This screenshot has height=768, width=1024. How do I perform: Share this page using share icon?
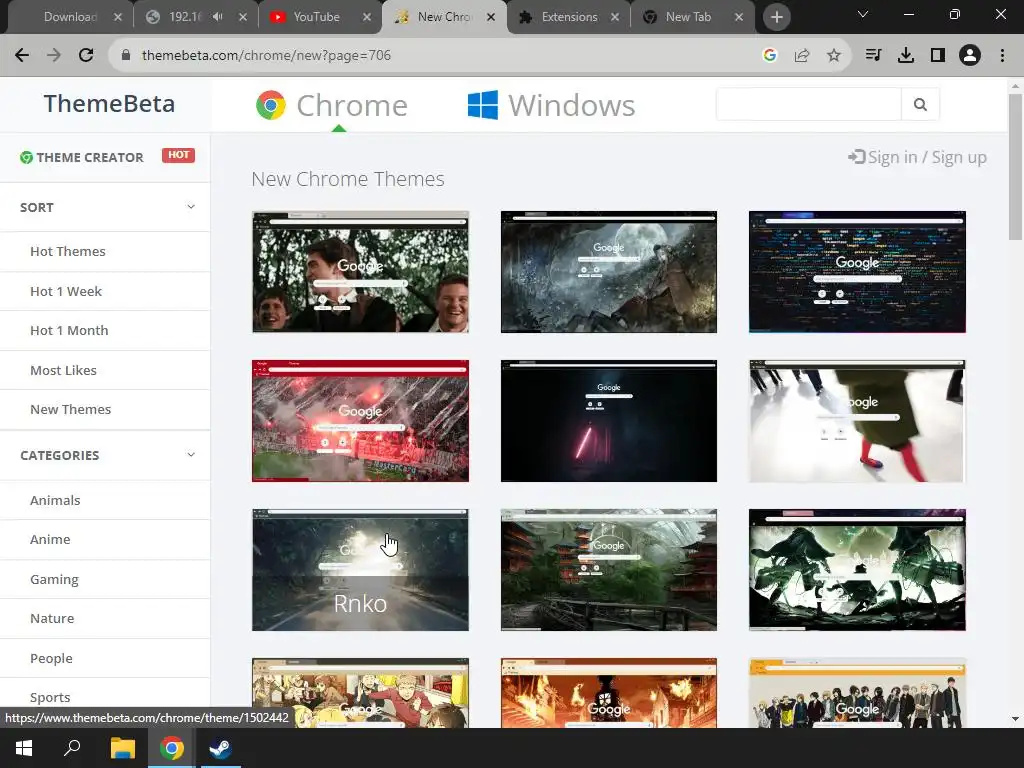coord(802,56)
